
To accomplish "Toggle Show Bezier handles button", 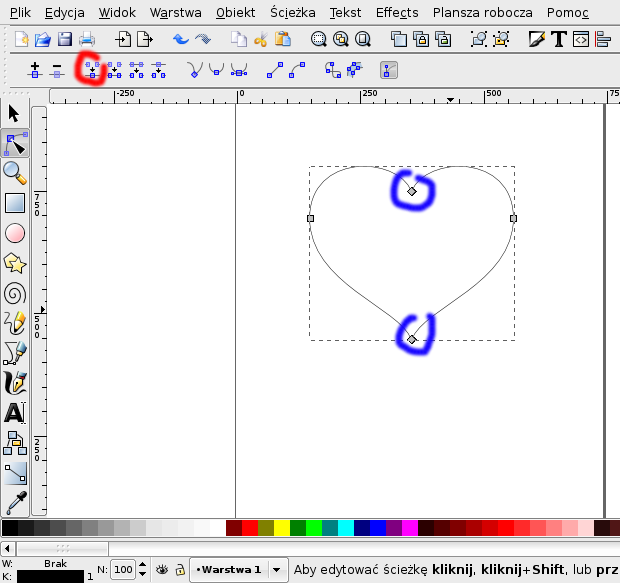I will pyautogui.click(x=388, y=70).
